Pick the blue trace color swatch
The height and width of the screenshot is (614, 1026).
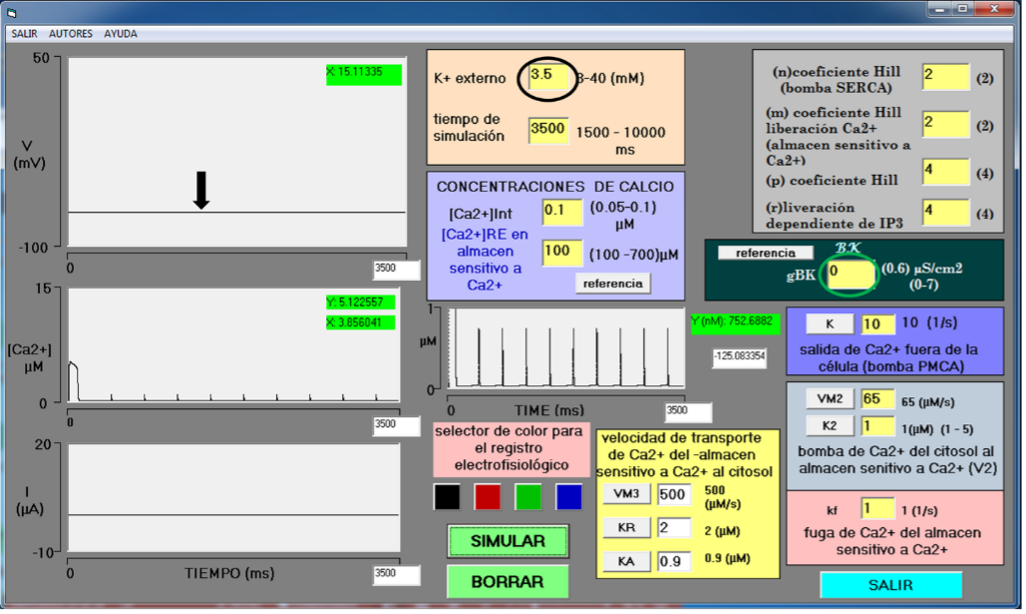pos(568,496)
